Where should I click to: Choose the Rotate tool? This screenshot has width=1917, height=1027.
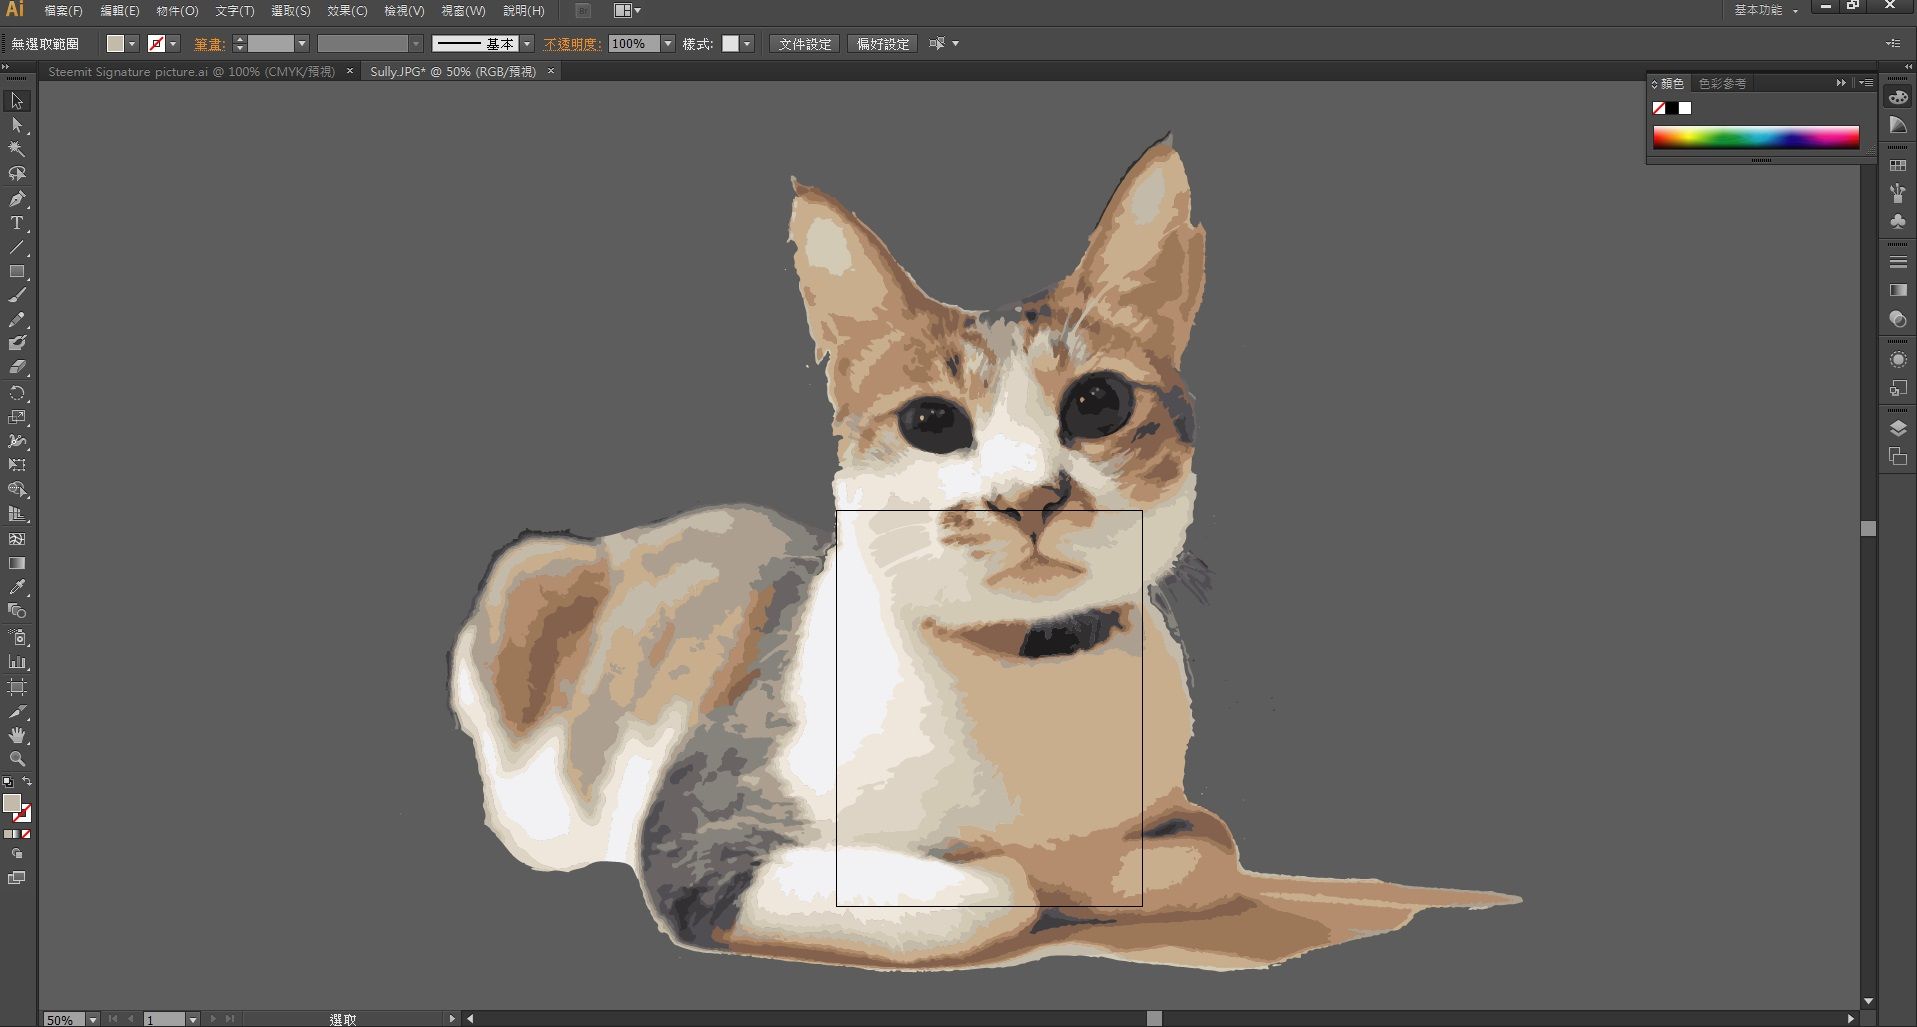tap(17, 393)
